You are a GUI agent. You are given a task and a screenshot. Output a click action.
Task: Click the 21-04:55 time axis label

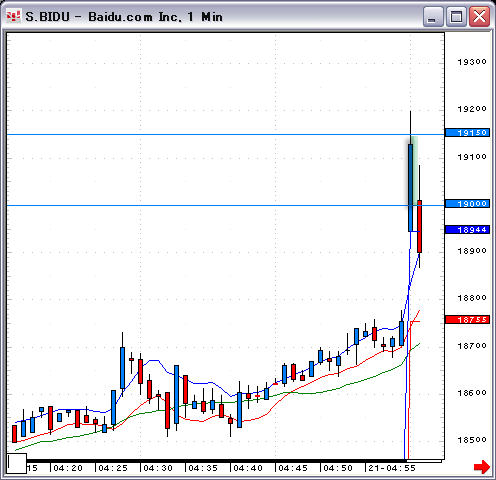392,468
